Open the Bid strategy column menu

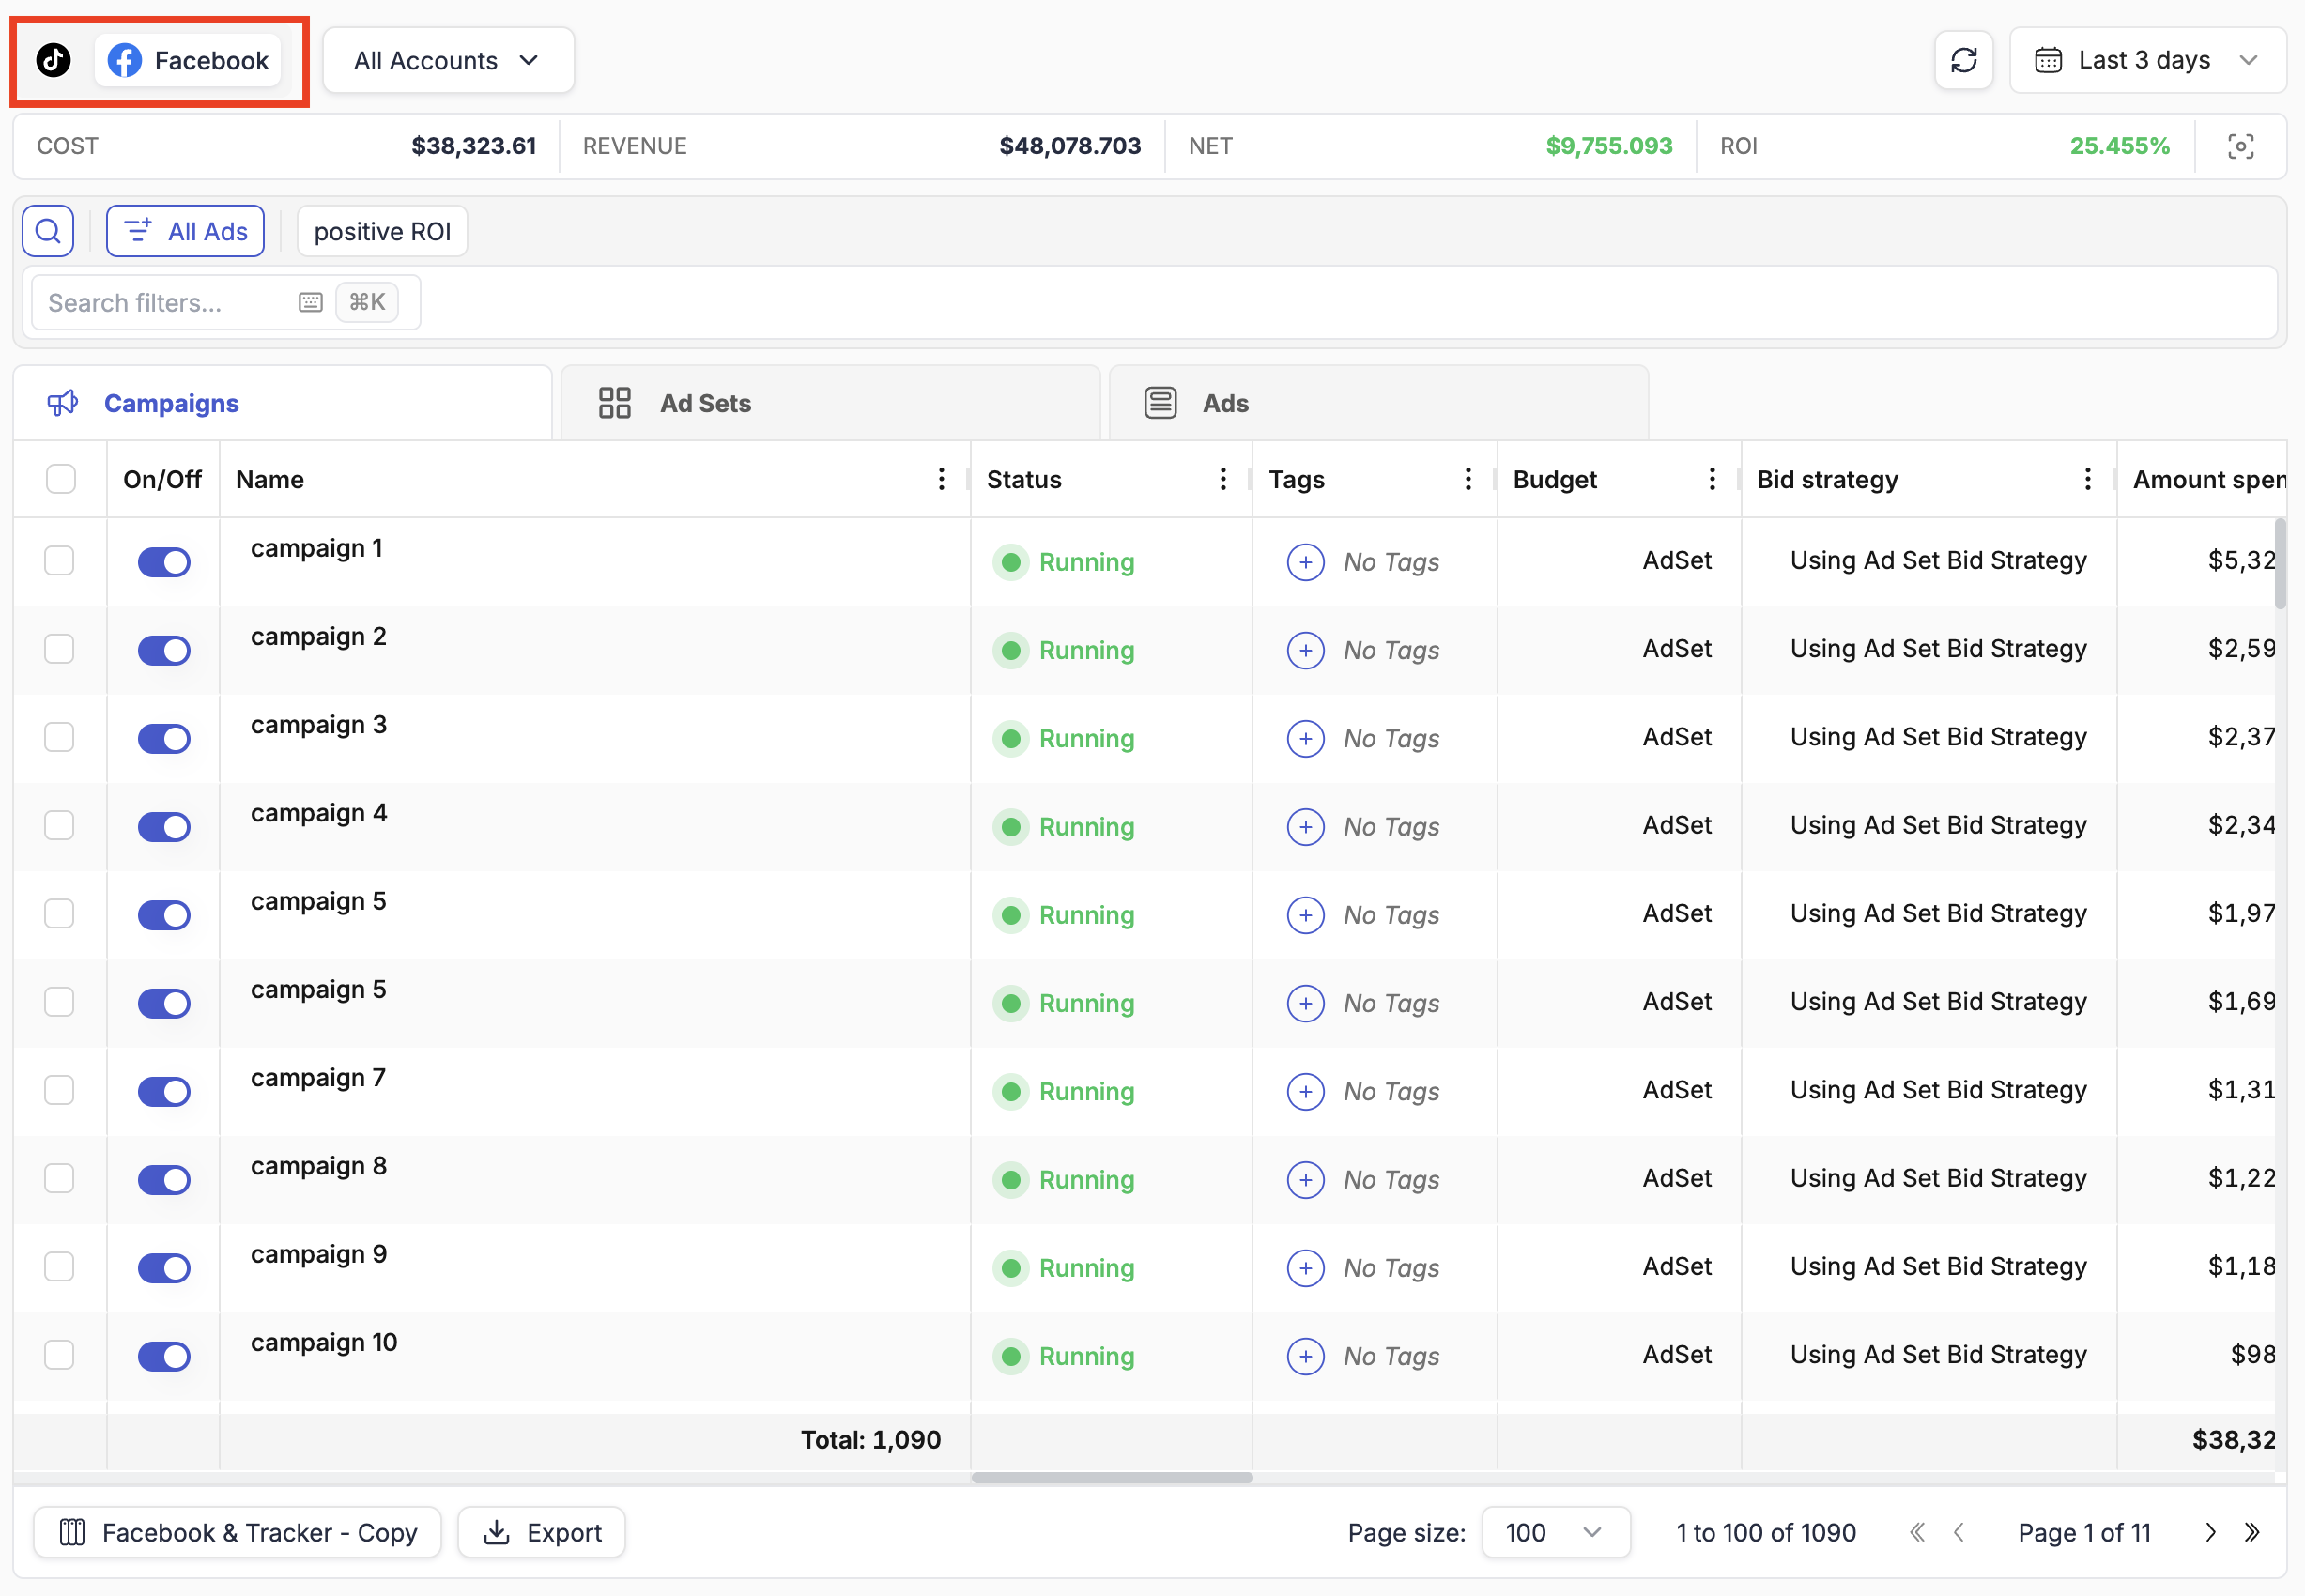(2087, 479)
